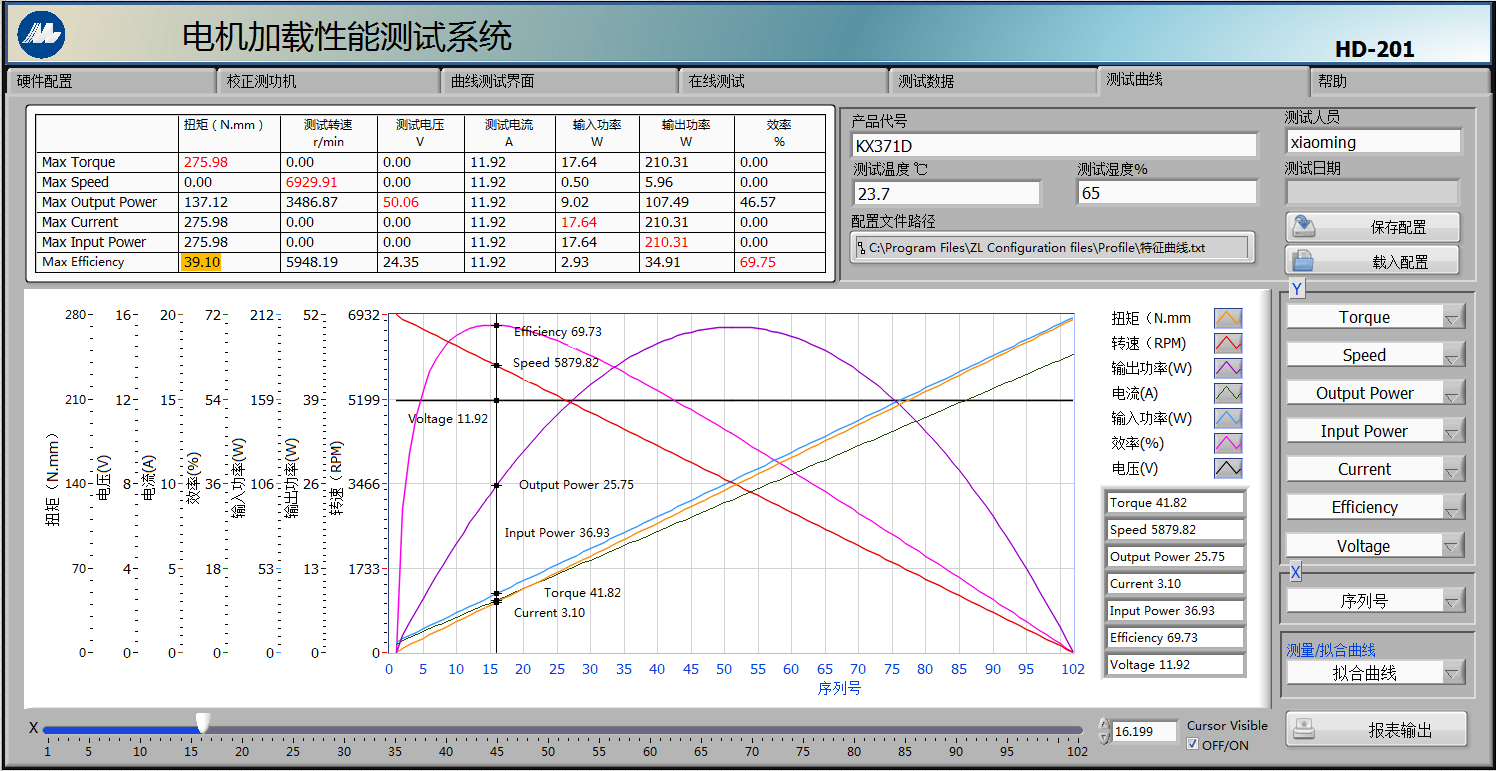The height and width of the screenshot is (771, 1496).
Task: Click the 产品代号 input field
Action: coord(1053,145)
